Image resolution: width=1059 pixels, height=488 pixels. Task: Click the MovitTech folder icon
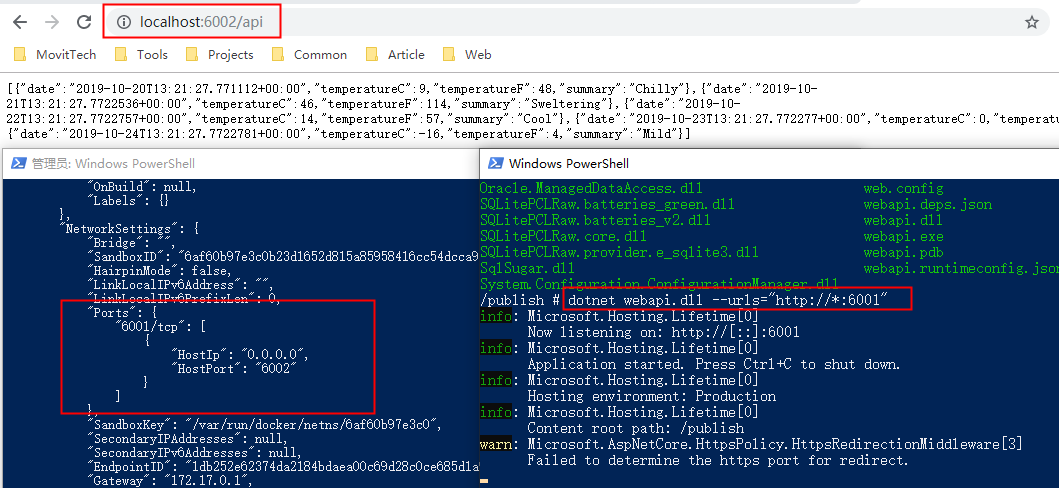20,55
